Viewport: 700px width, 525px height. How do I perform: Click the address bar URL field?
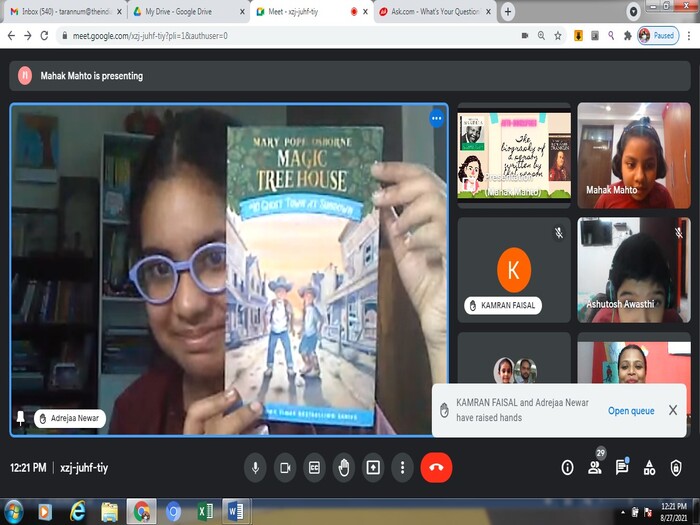[288, 36]
